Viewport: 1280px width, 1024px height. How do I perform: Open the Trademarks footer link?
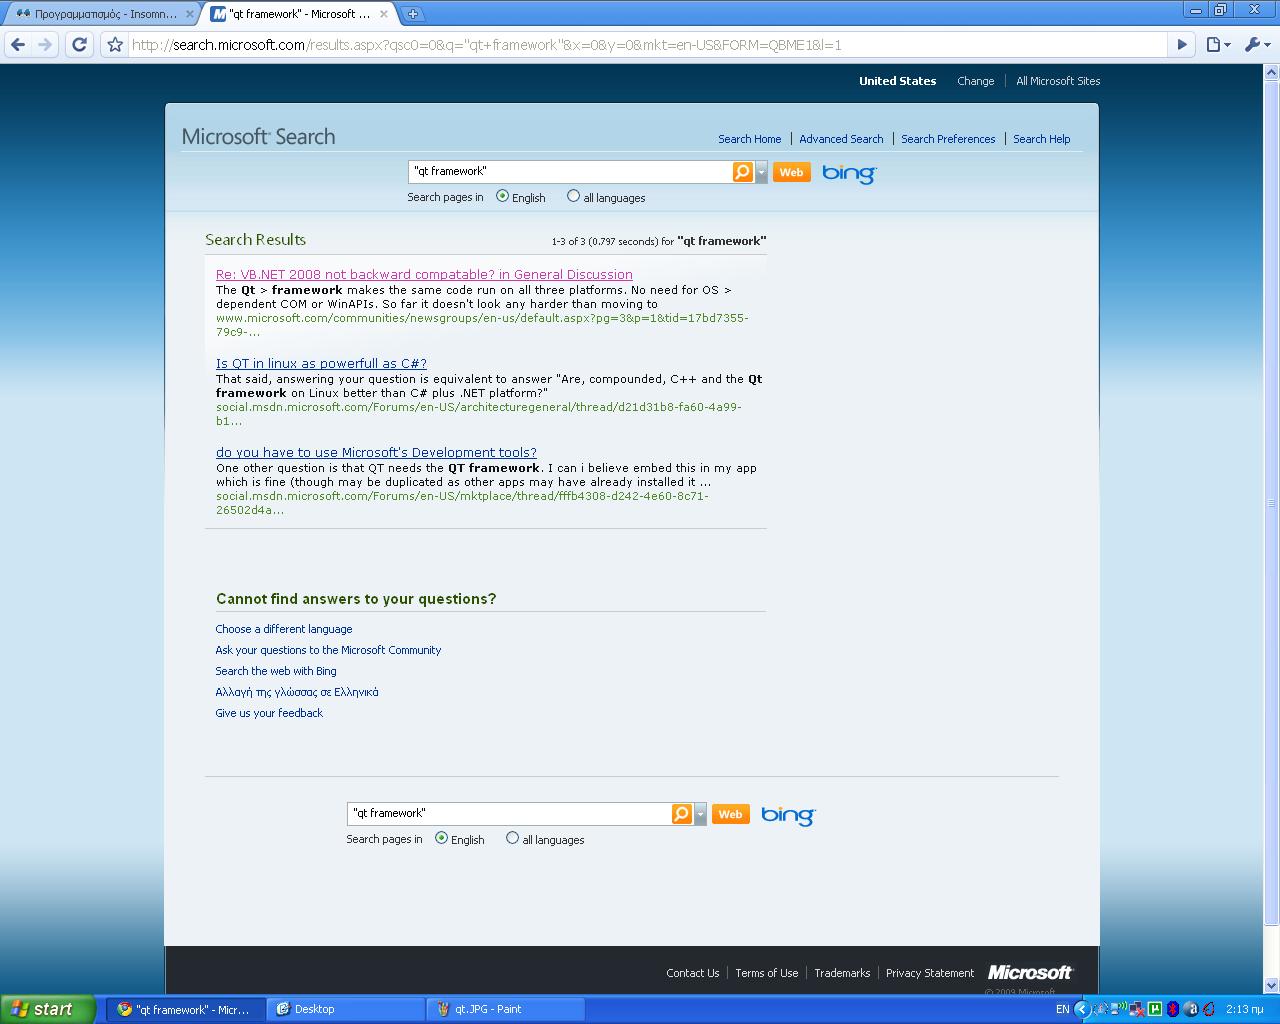842,973
